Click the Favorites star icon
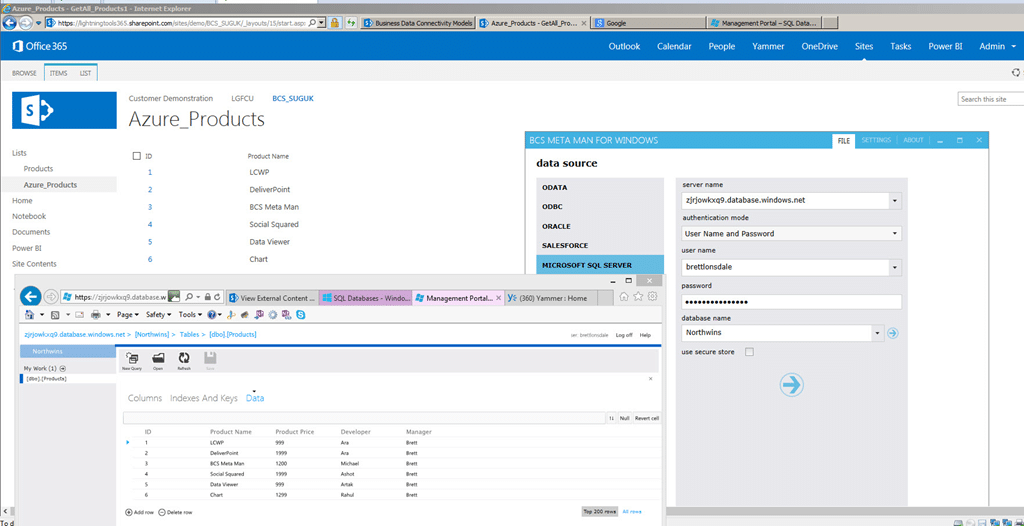Viewport: 1024px width, 526px height. coord(638,297)
